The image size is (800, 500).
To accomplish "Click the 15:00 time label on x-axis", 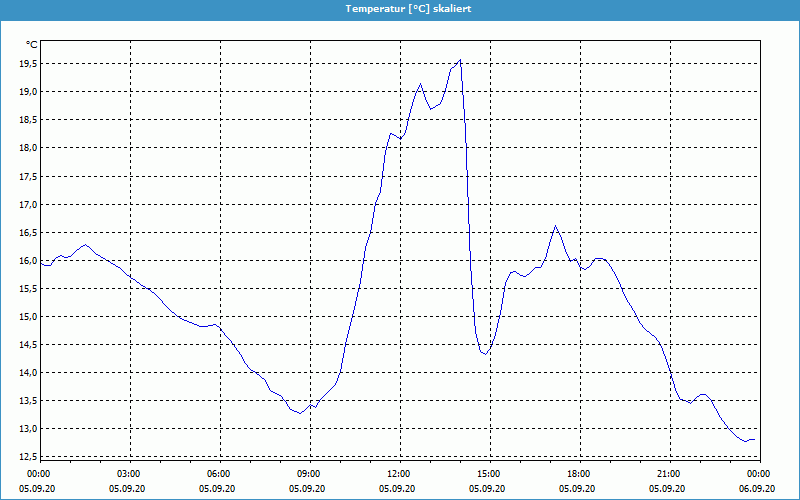I will 489,474.
